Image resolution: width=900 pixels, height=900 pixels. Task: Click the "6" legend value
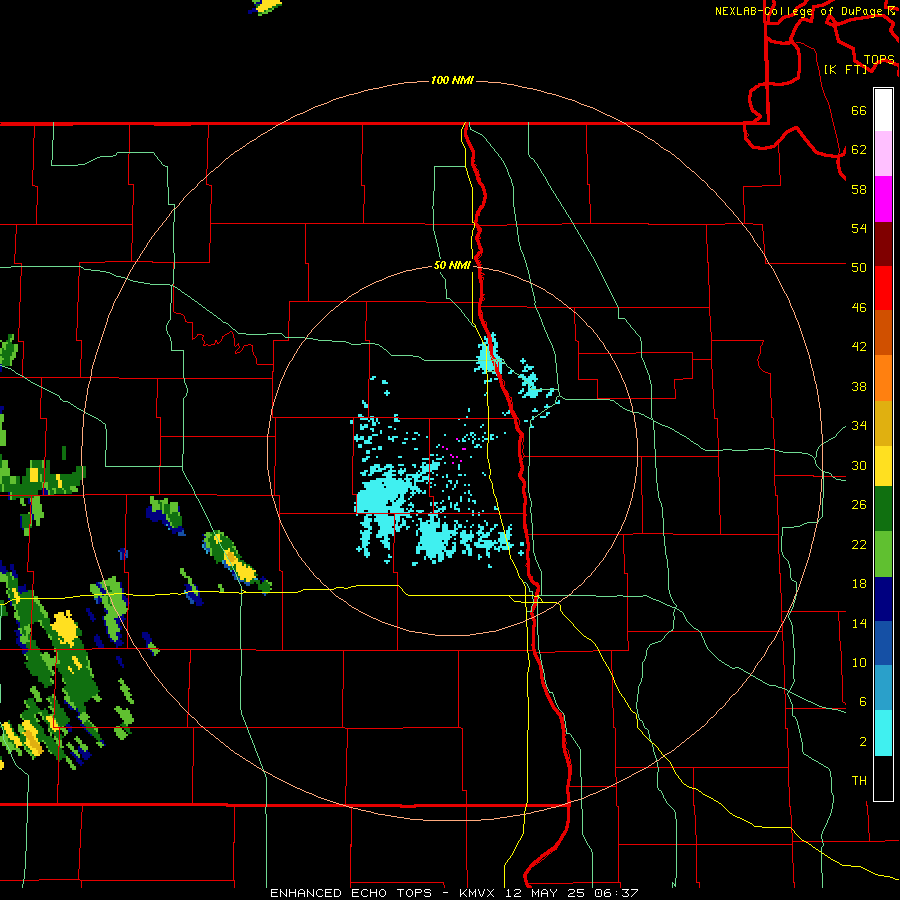click(x=863, y=702)
